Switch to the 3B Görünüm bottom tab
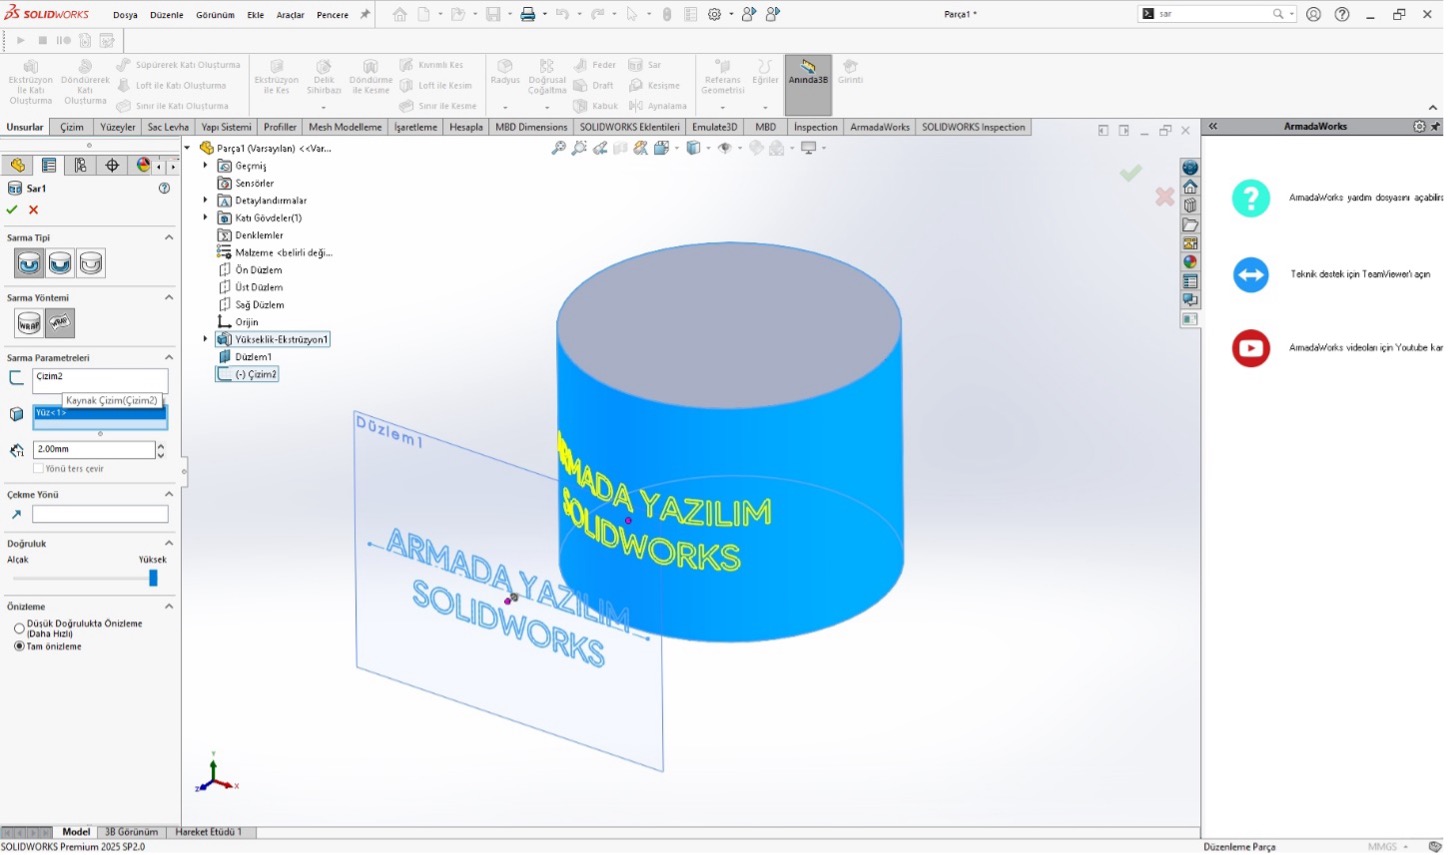This screenshot has height=855, width=1448. 132,833
